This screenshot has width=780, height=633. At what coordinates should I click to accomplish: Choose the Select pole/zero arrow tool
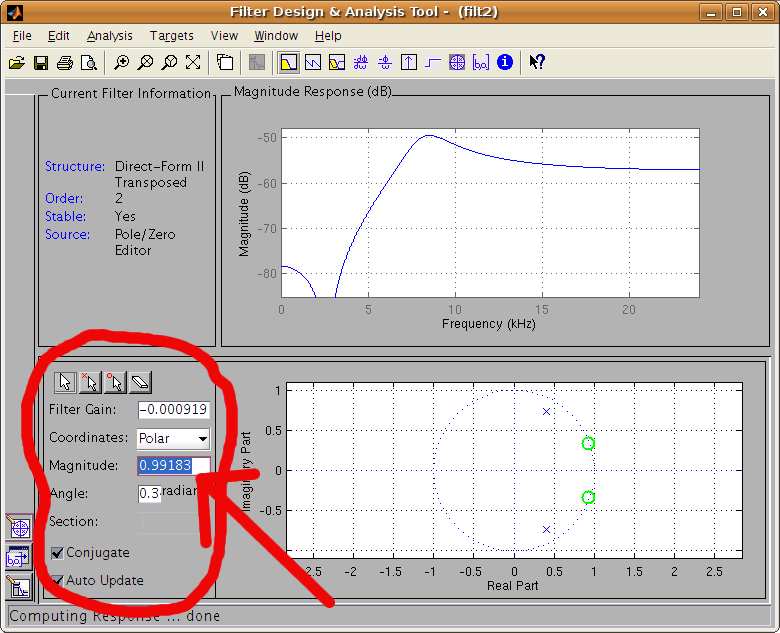pos(65,382)
